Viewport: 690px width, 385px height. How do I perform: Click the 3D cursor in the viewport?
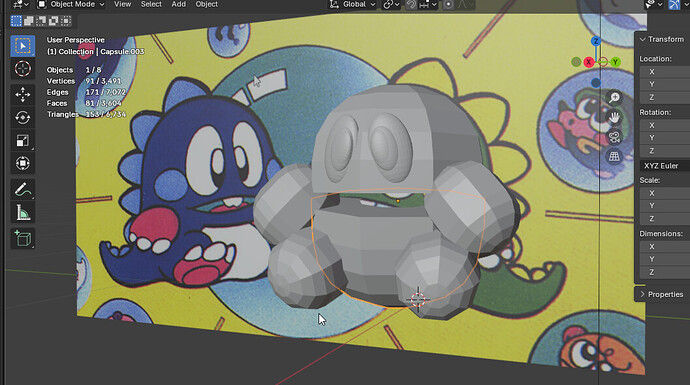(x=418, y=300)
